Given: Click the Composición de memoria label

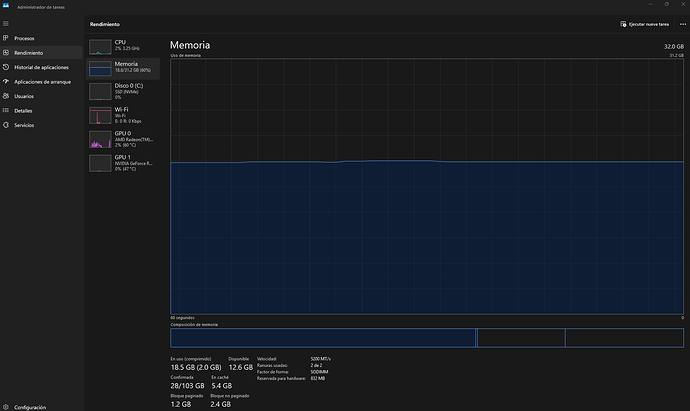Looking at the screenshot, I should [x=194, y=325].
